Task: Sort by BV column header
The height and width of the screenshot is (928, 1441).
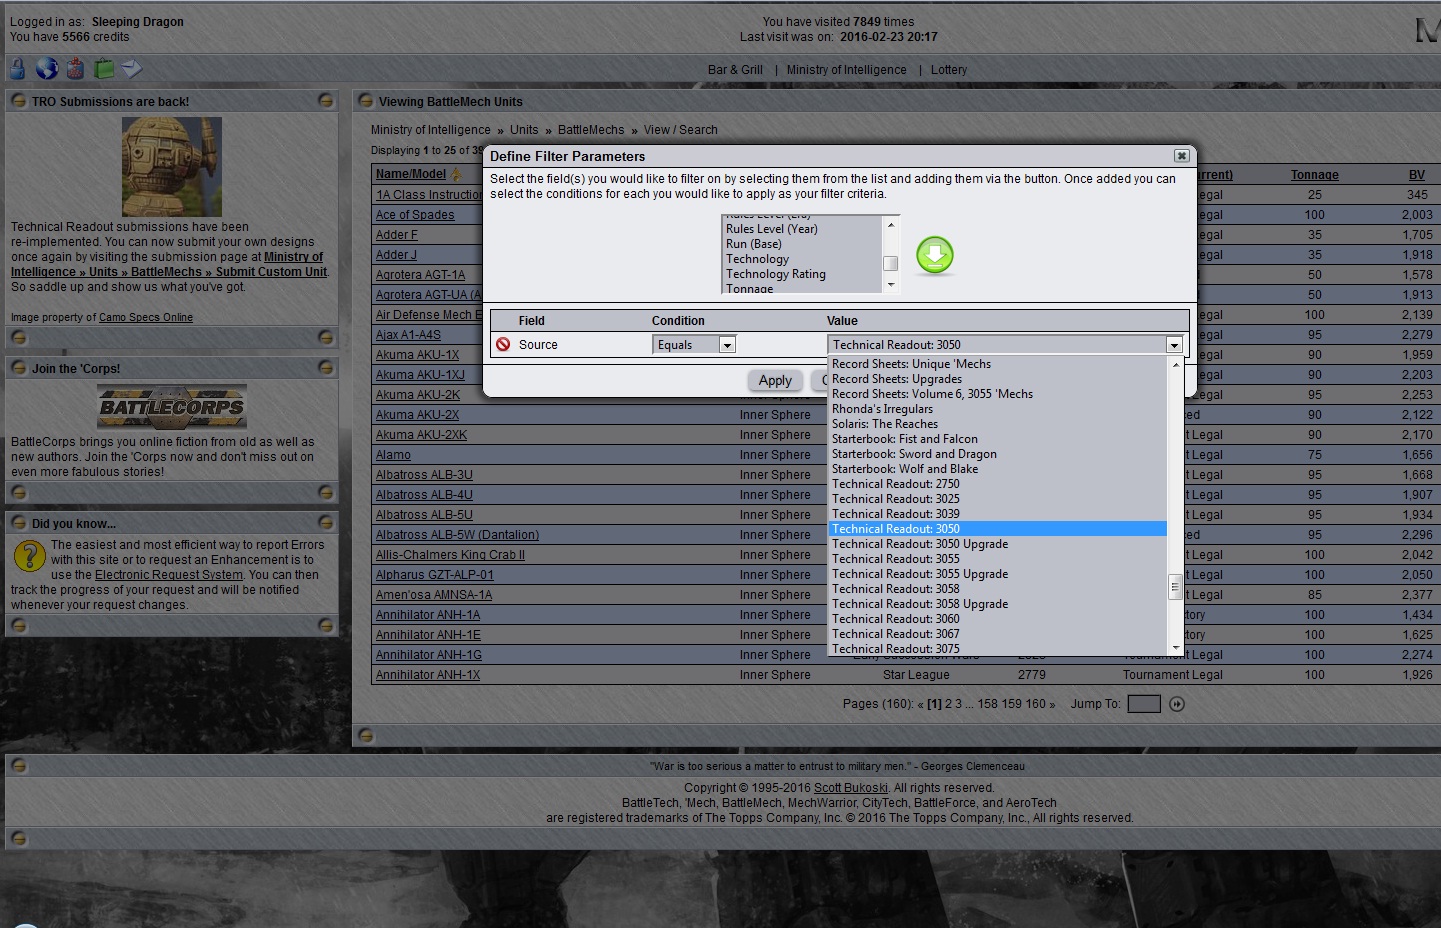Action: (1417, 175)
